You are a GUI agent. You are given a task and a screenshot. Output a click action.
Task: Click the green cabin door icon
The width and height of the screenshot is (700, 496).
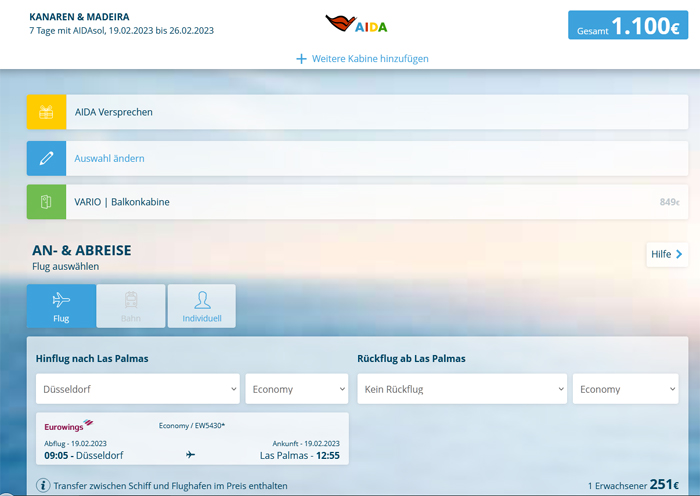(x=46, y=202)
